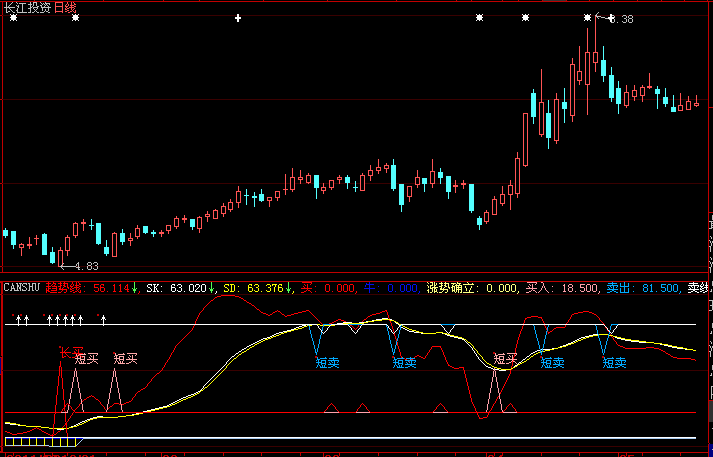Screen dimensions: 713x457
Task: Click the blue 卖出: 81.500 label
Action: coord(641,288)
